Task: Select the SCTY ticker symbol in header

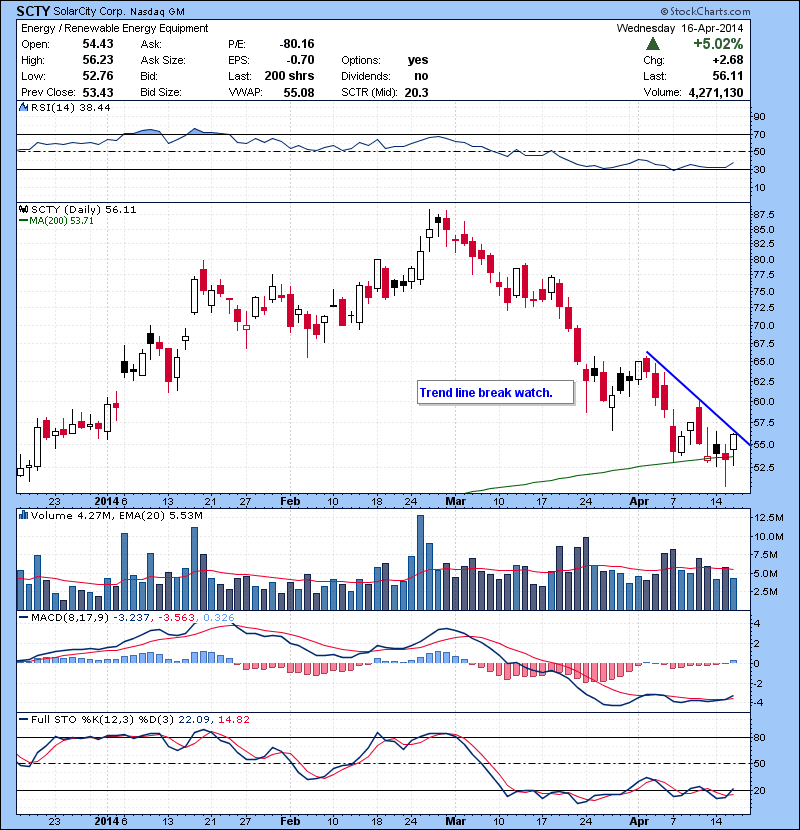Action: click(33, 11)
